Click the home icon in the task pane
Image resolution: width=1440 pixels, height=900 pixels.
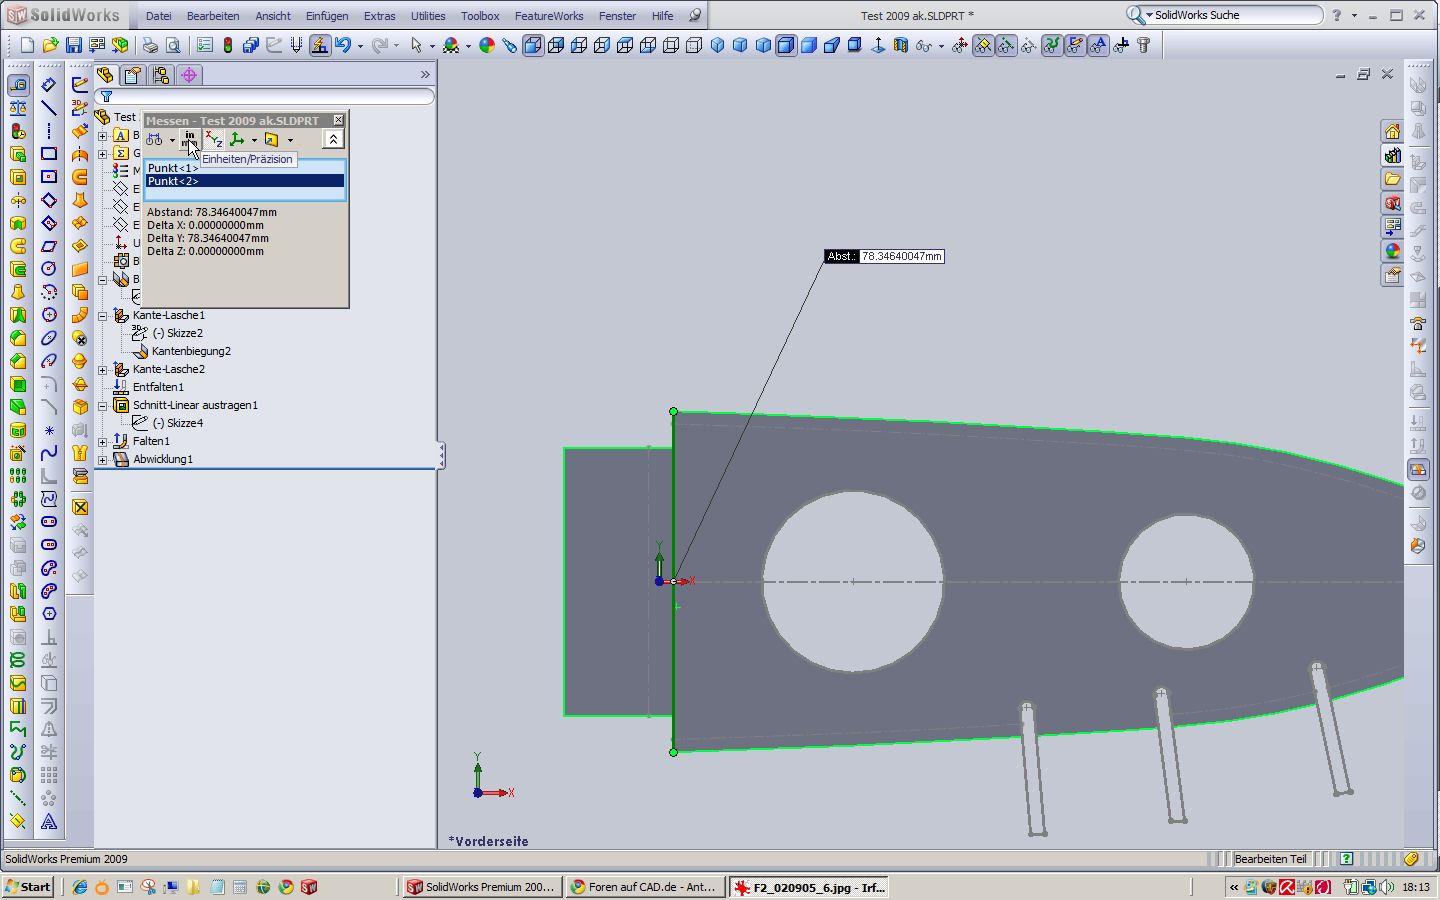[x=1392, y=131]
